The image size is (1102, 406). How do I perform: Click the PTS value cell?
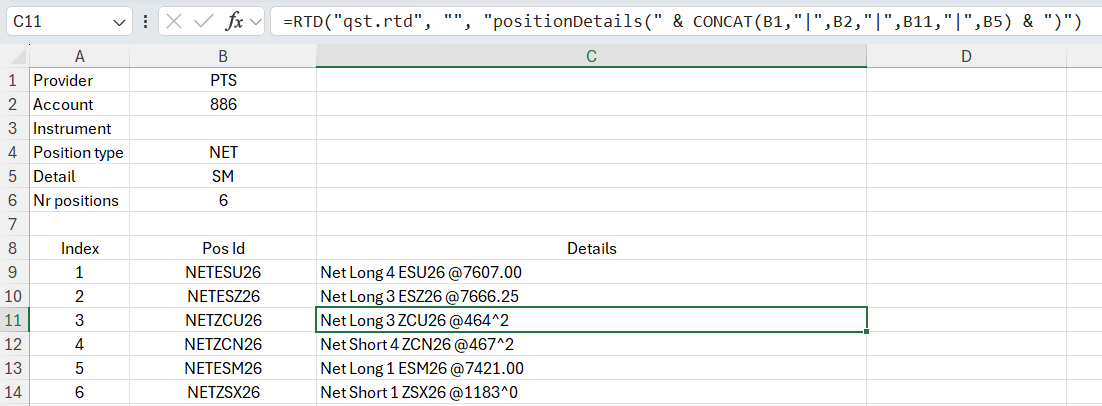pyautogui.click(x=223, y=81)
